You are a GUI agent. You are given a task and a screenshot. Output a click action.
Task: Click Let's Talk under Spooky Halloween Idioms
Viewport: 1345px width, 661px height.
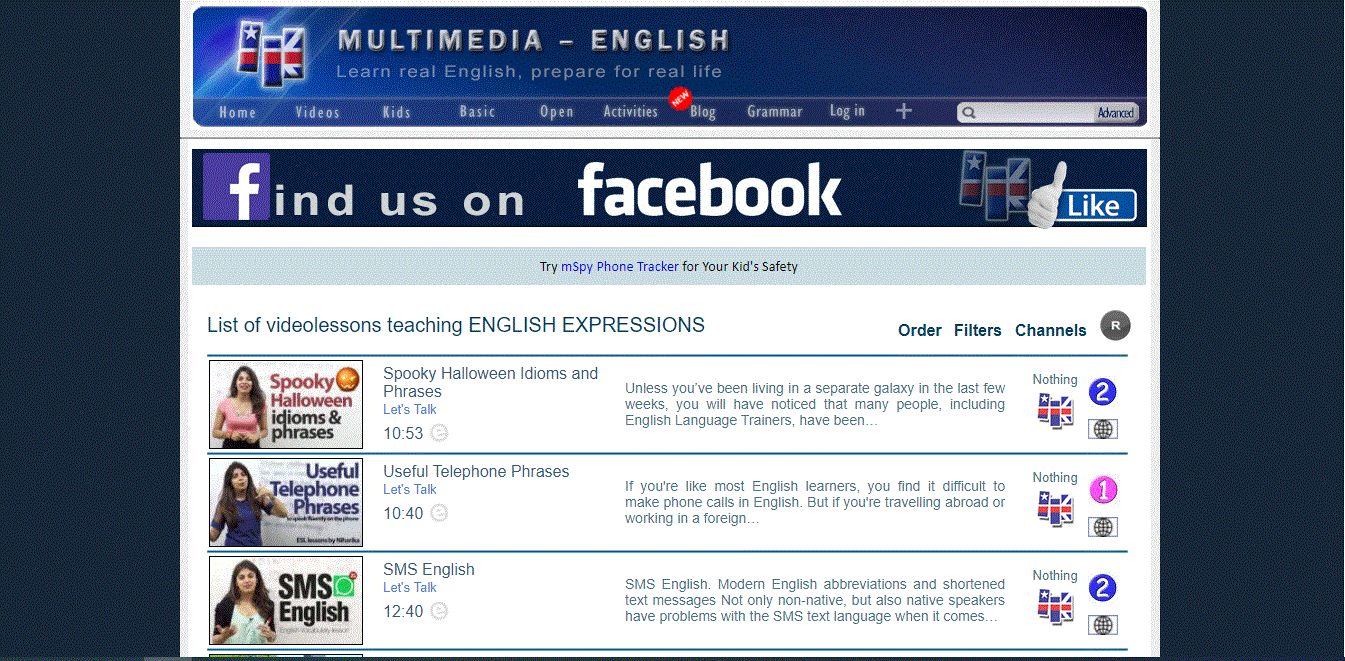[410, 409]
